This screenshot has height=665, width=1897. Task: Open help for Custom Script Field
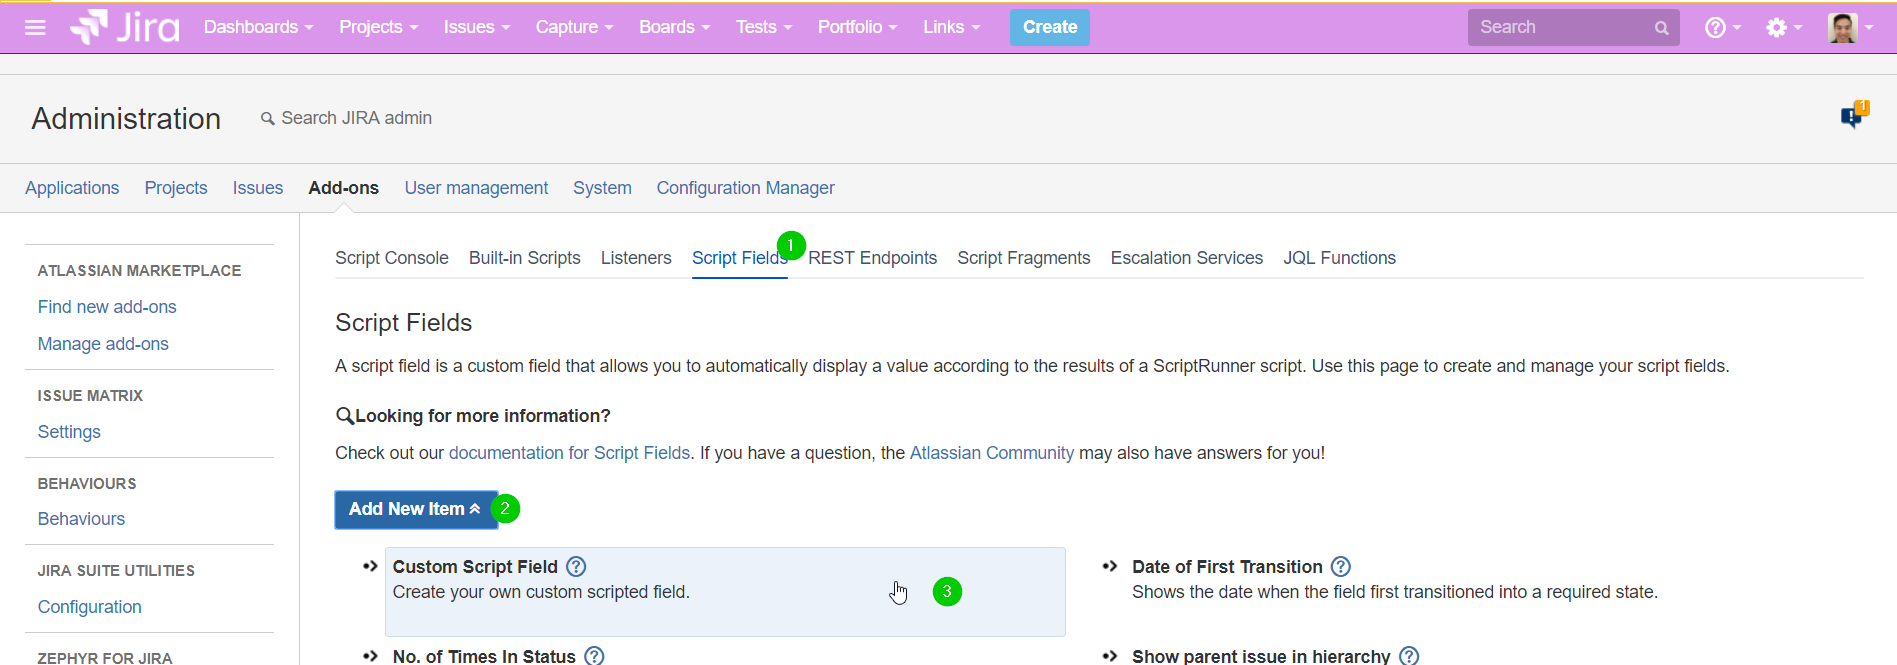tap(576, 567)
